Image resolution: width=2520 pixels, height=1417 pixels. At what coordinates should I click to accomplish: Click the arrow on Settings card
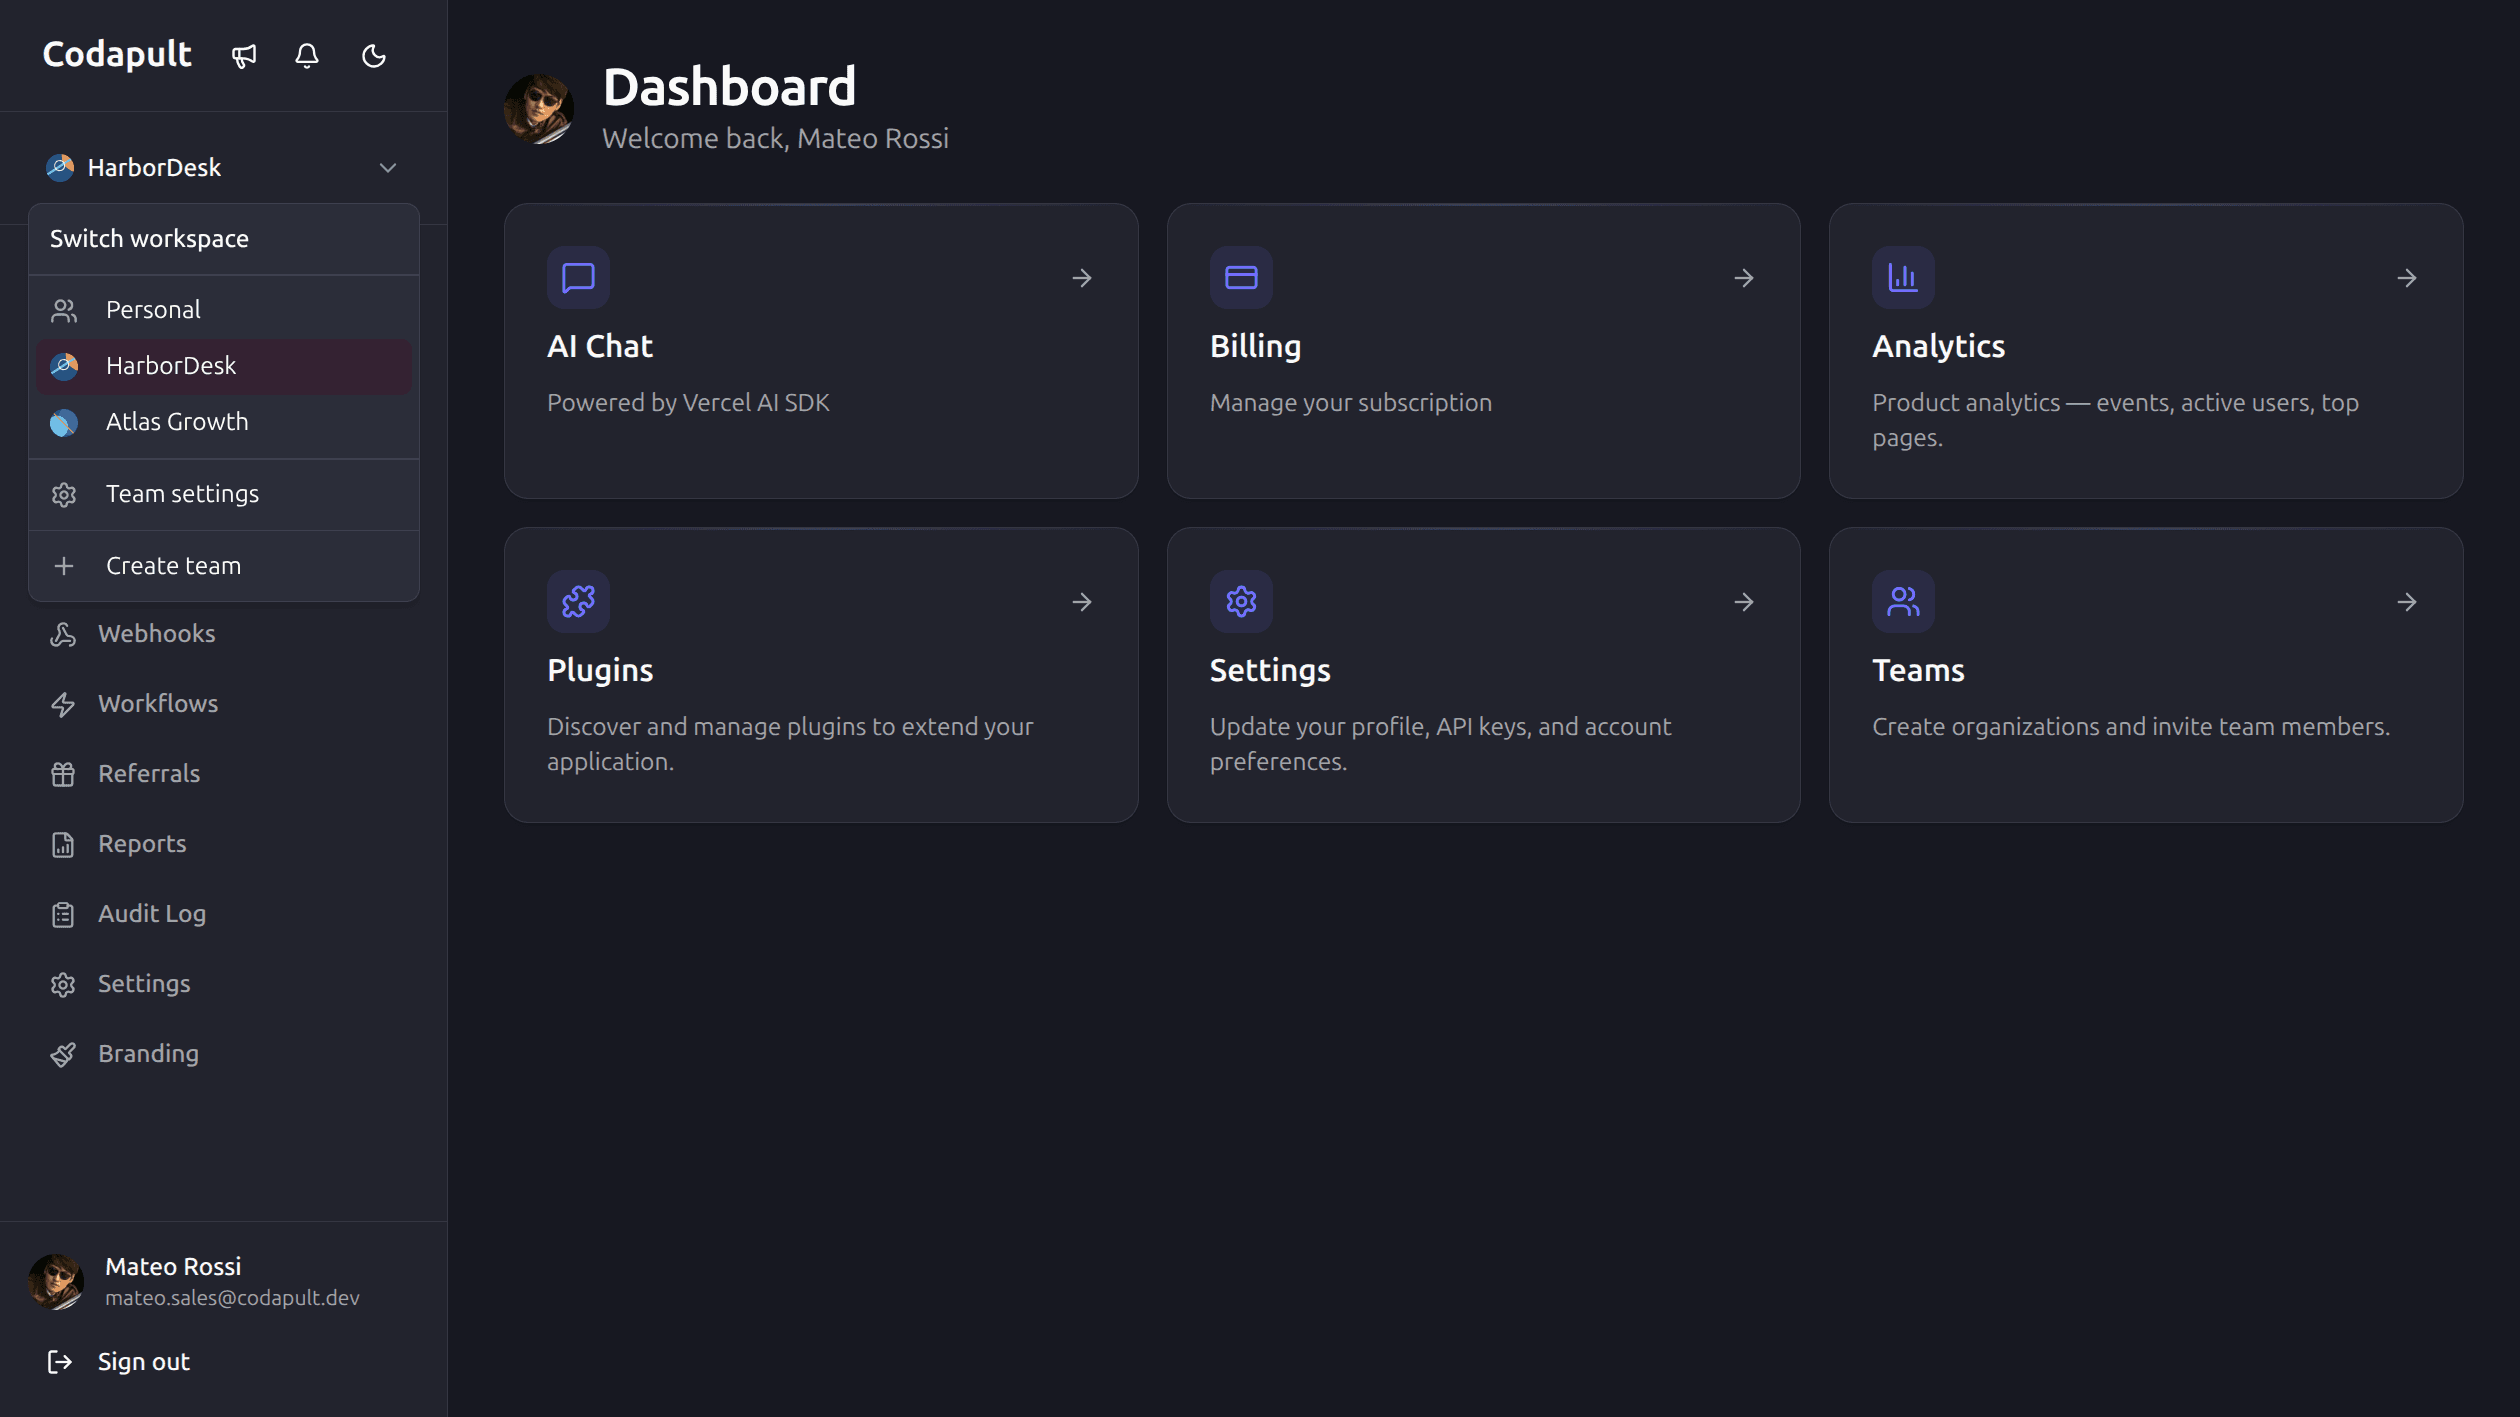[x=1744, y=602]
